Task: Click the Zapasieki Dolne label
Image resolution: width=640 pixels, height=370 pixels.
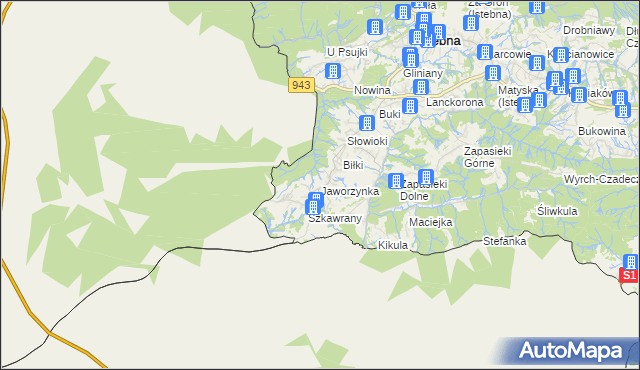Action: 423,190
